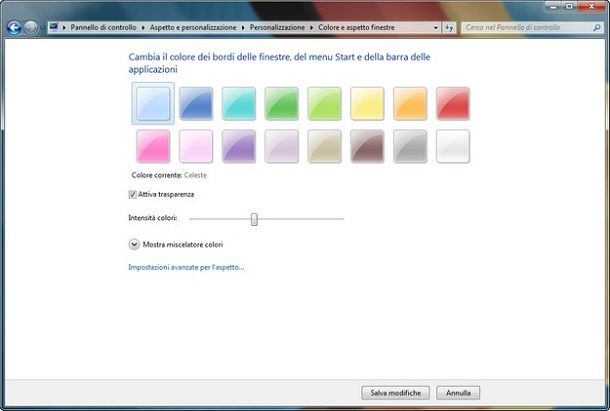Choose the red color swatch
610x411 pixels.
coord(453,103)
